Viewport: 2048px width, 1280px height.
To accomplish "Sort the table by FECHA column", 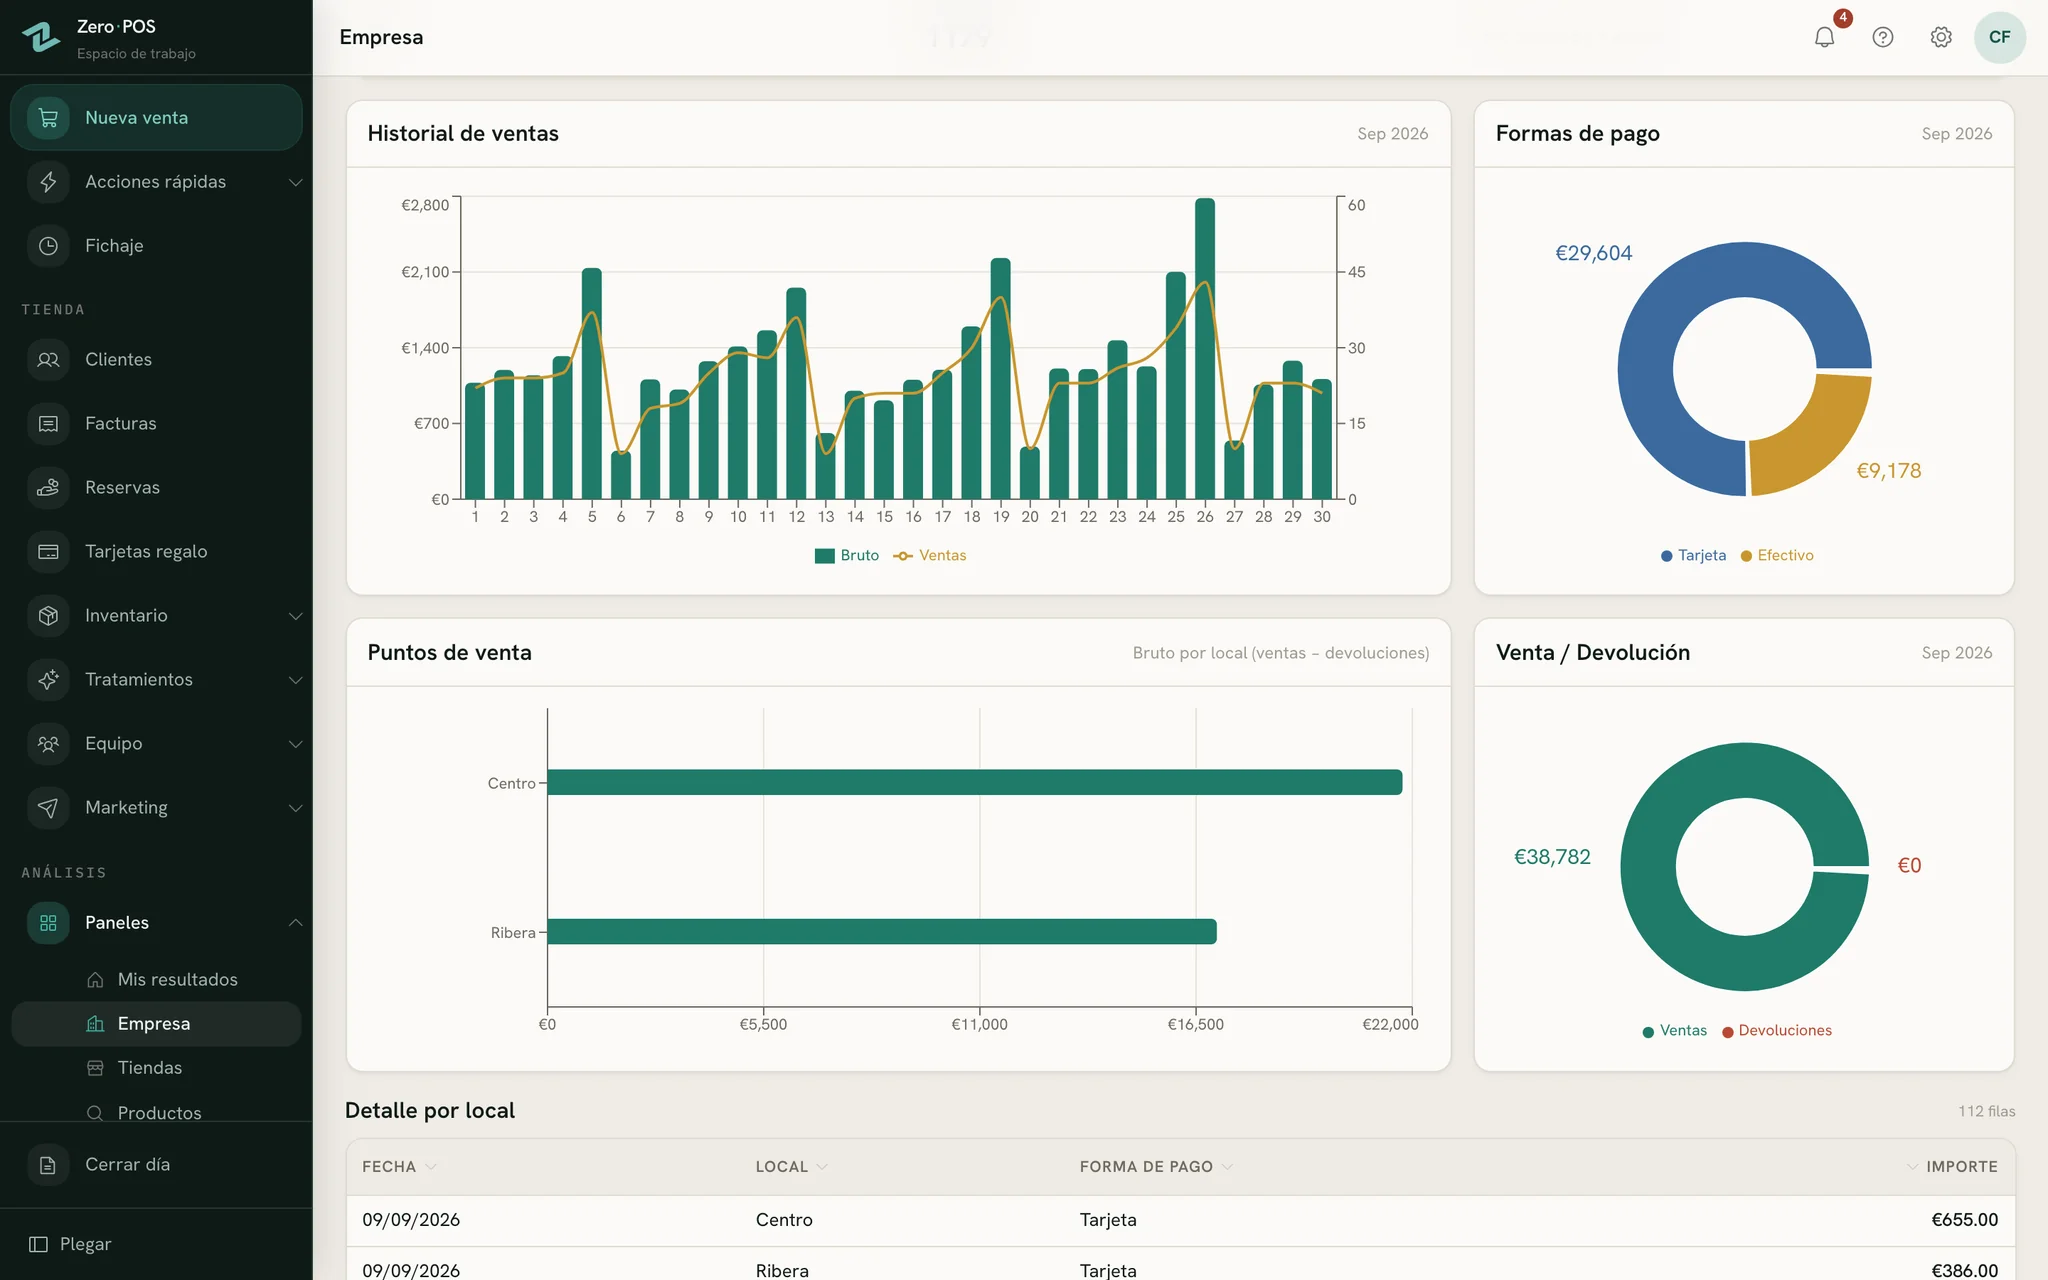I will (399, 1166).
